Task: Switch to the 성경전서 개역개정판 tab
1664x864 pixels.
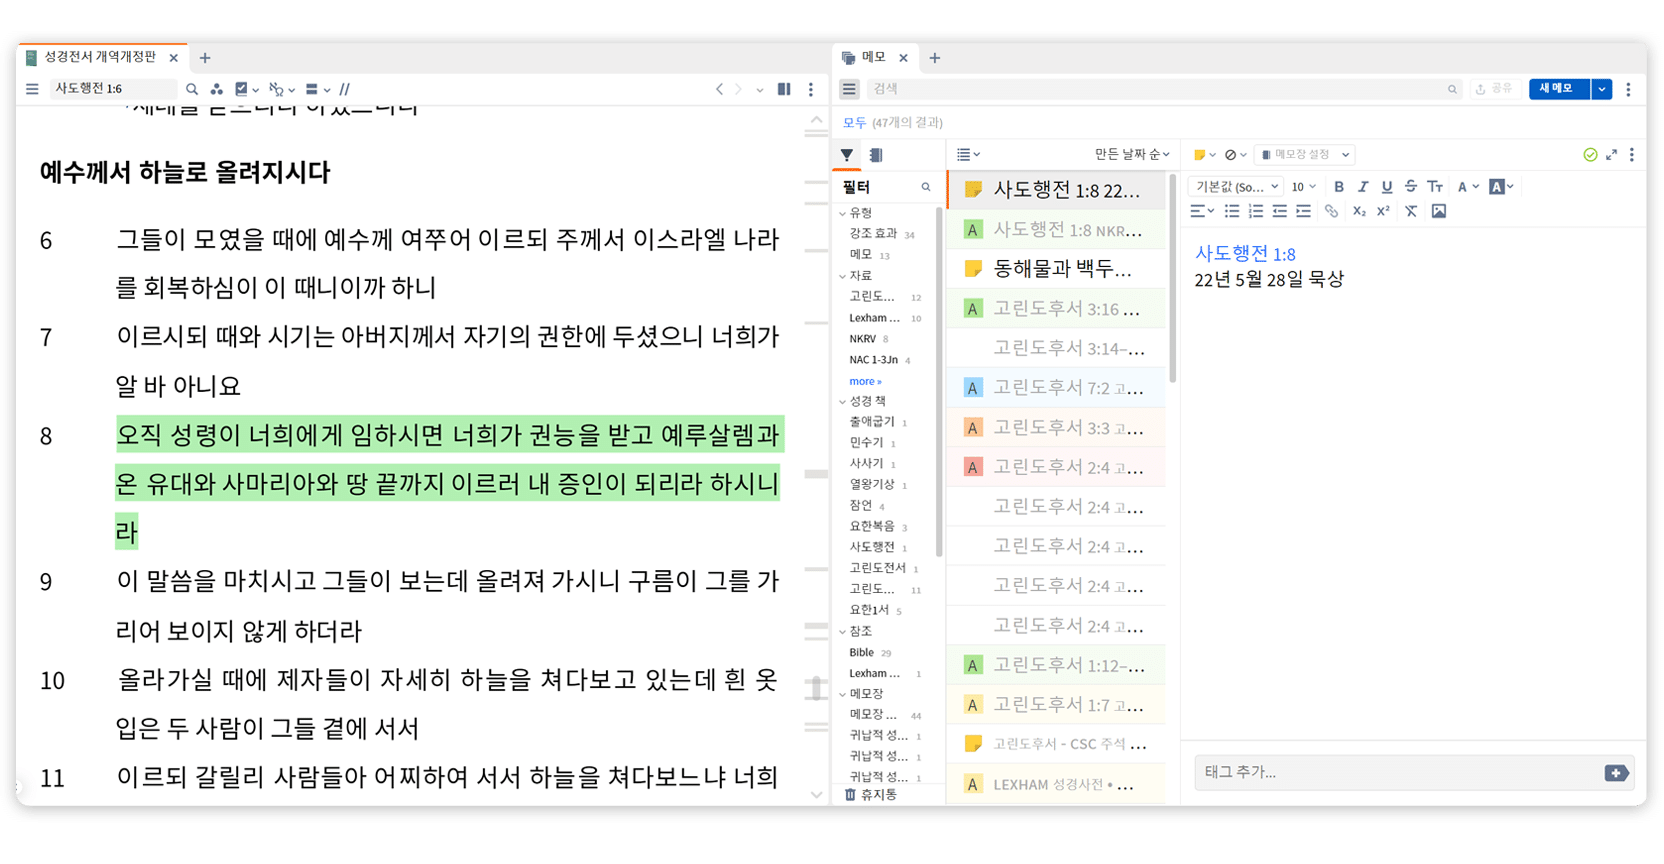Action: pyautogui.click(x=100, y=57)
